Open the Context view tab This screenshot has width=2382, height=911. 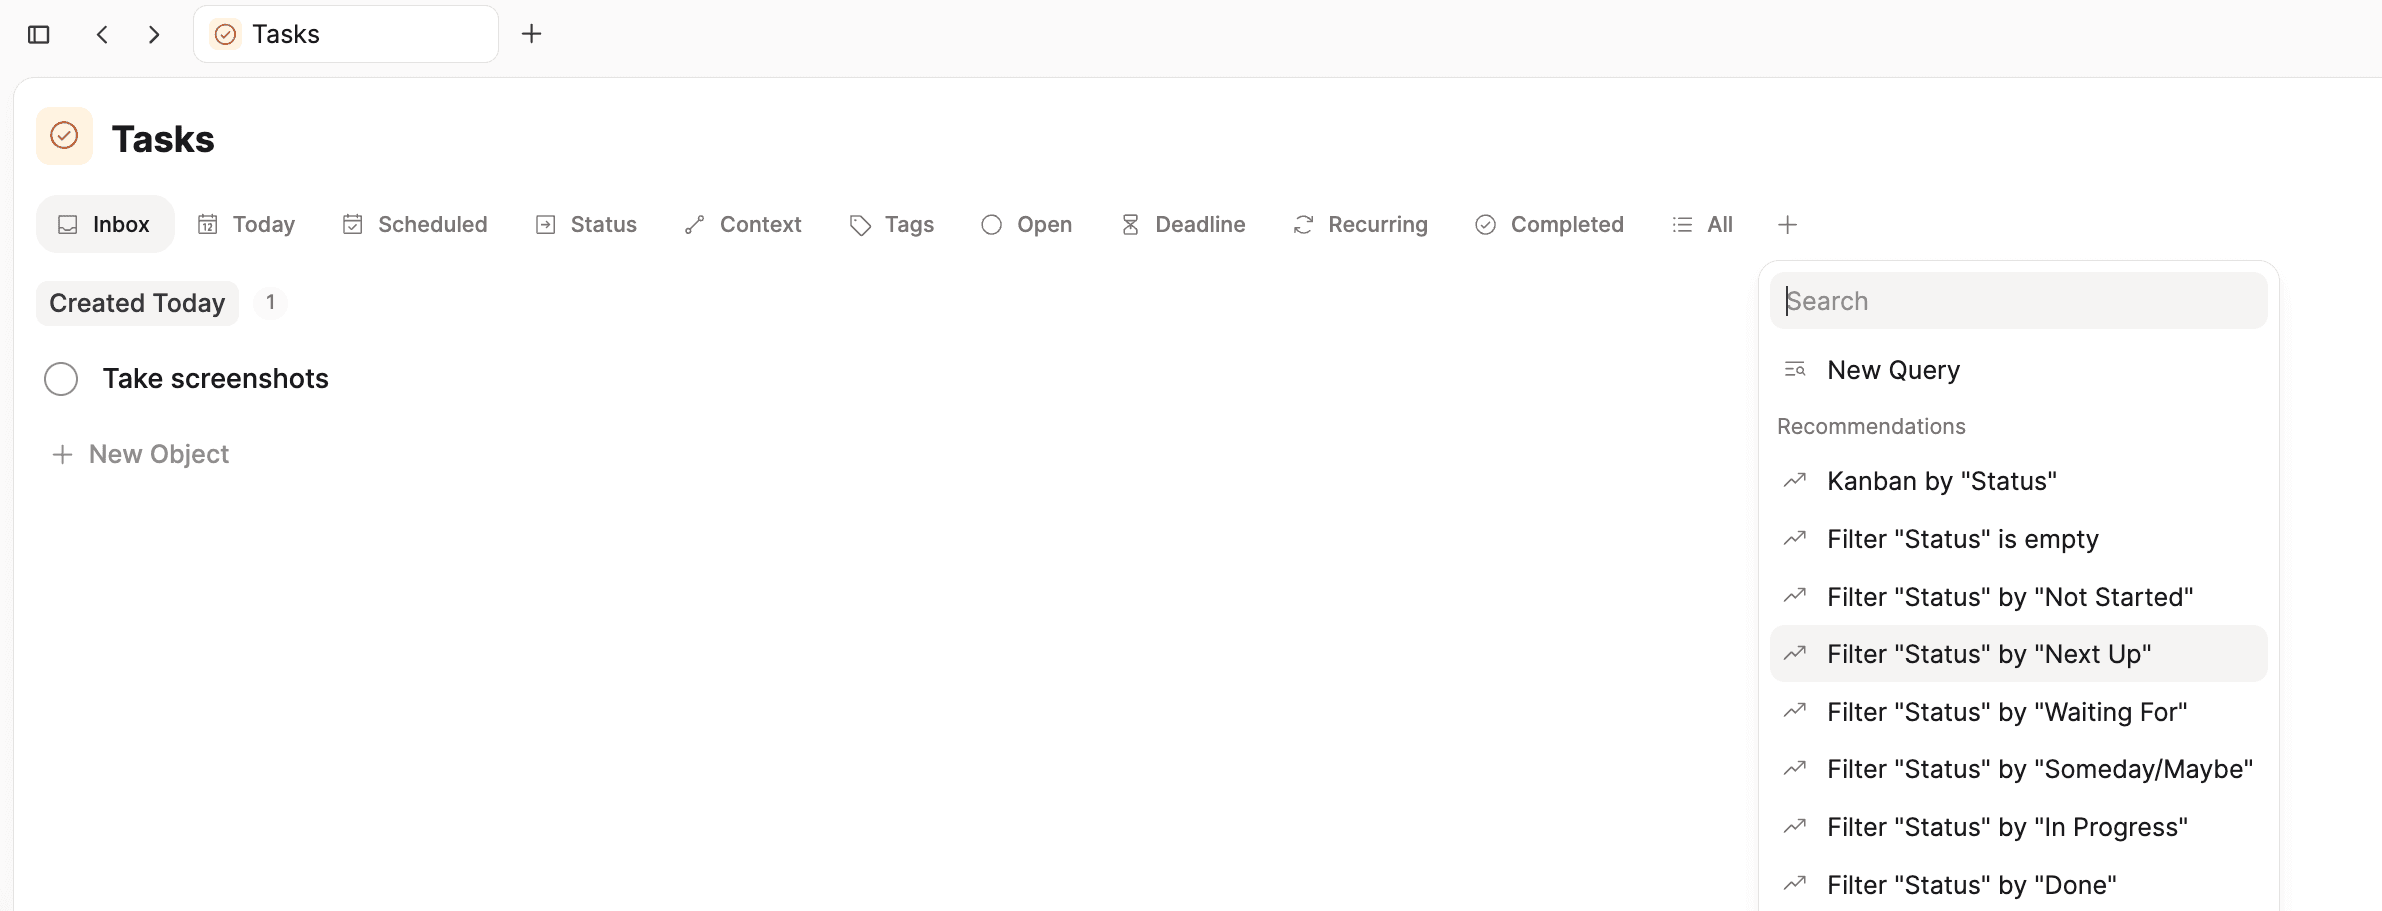[743, 224]
